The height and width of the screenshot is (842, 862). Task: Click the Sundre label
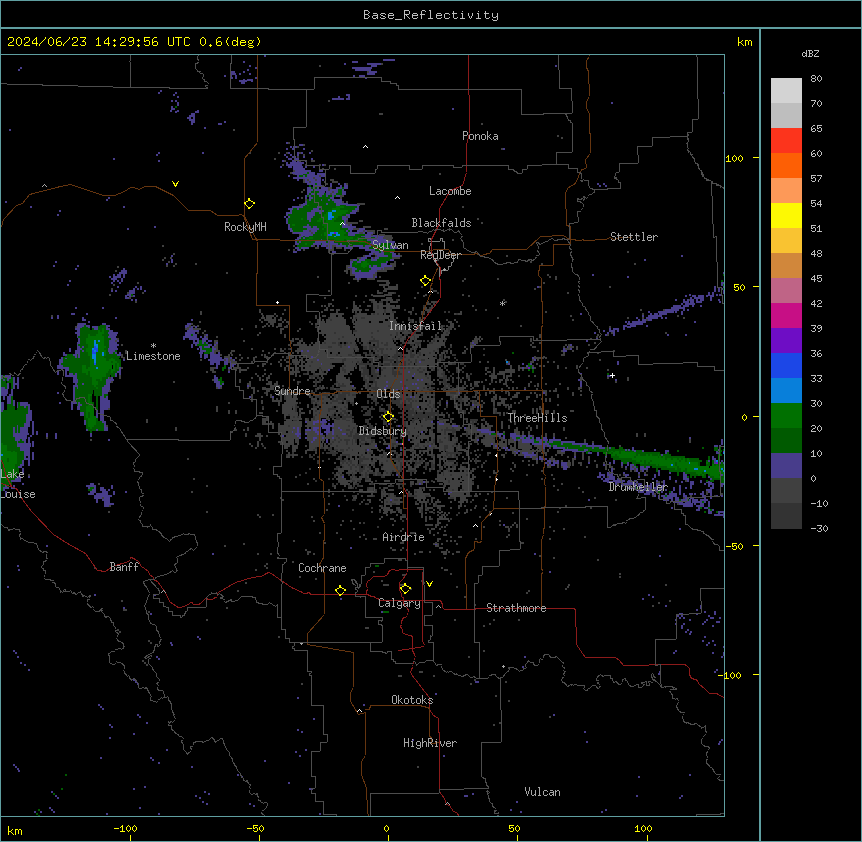[292, 391]
